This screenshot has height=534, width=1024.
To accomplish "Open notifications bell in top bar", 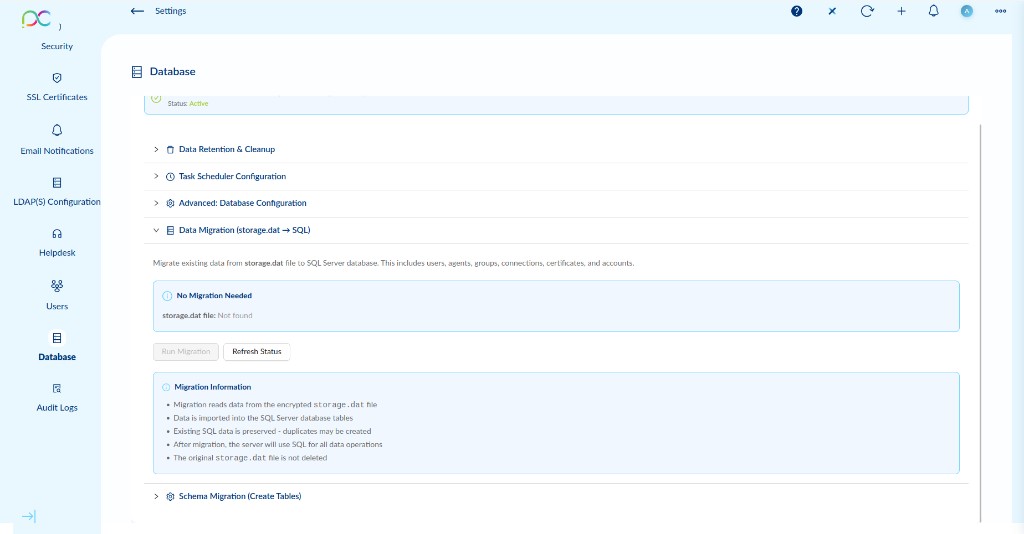I will (x=933, y=11).
